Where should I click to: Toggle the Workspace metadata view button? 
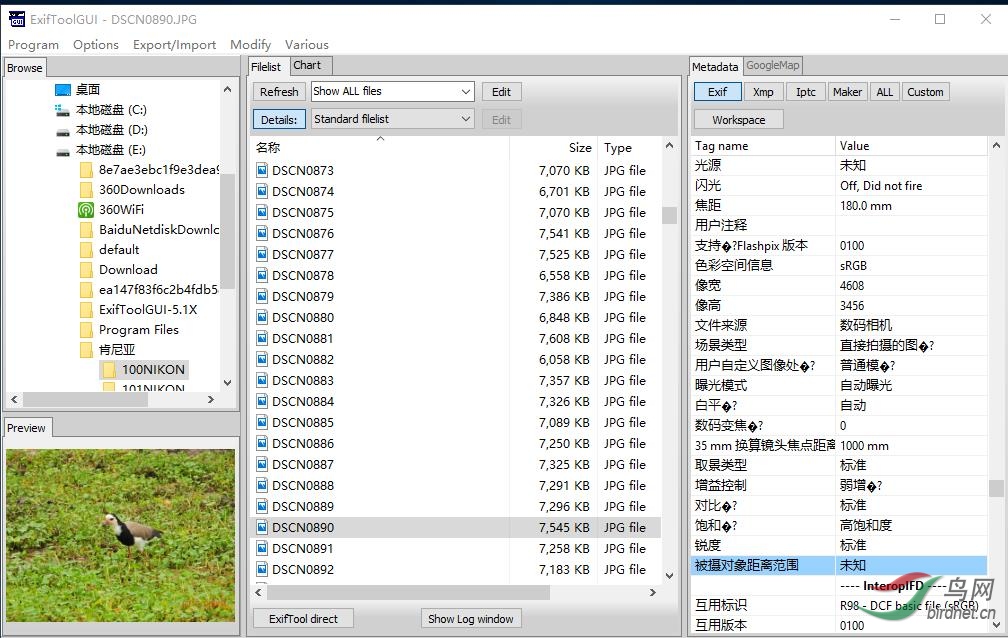738,120
